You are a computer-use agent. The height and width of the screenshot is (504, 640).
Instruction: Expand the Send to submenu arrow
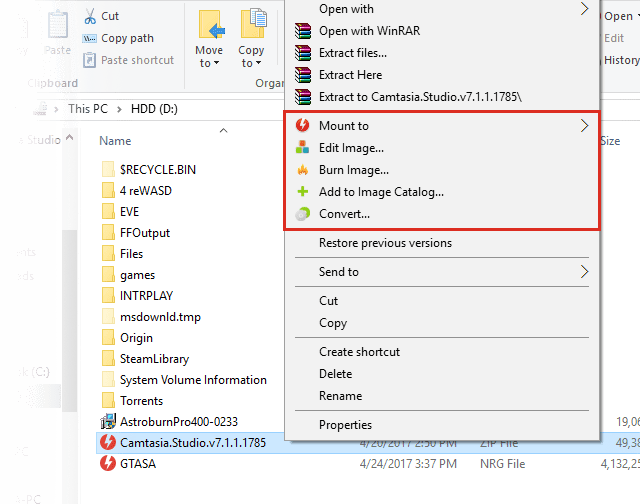[x=584, y=272]
